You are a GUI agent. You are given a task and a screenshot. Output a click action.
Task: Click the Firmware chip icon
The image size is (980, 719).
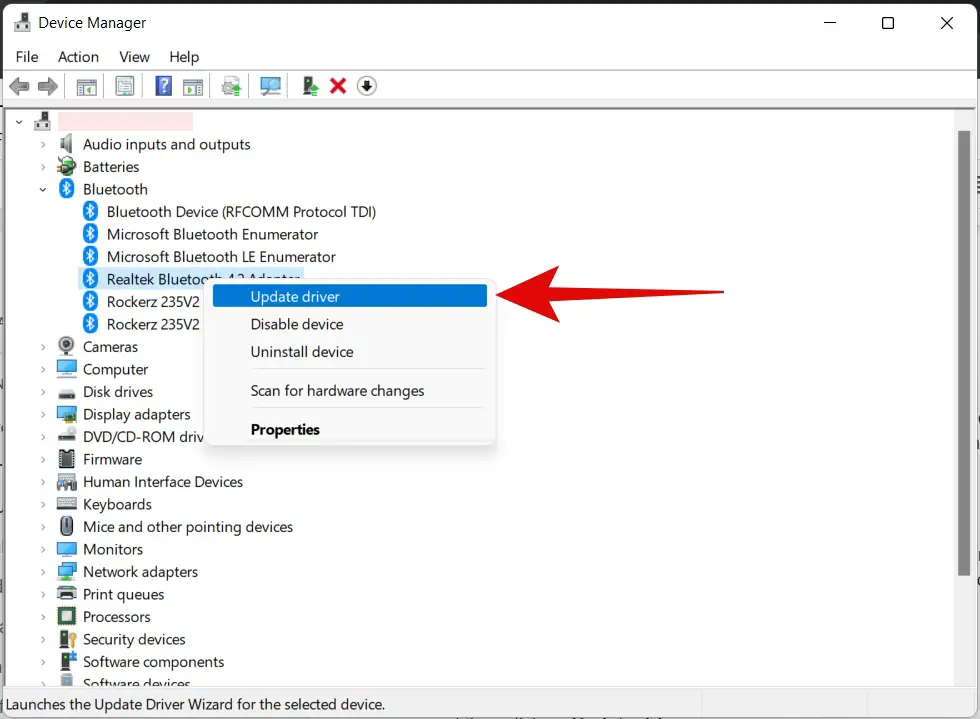[x=66, y=459]
